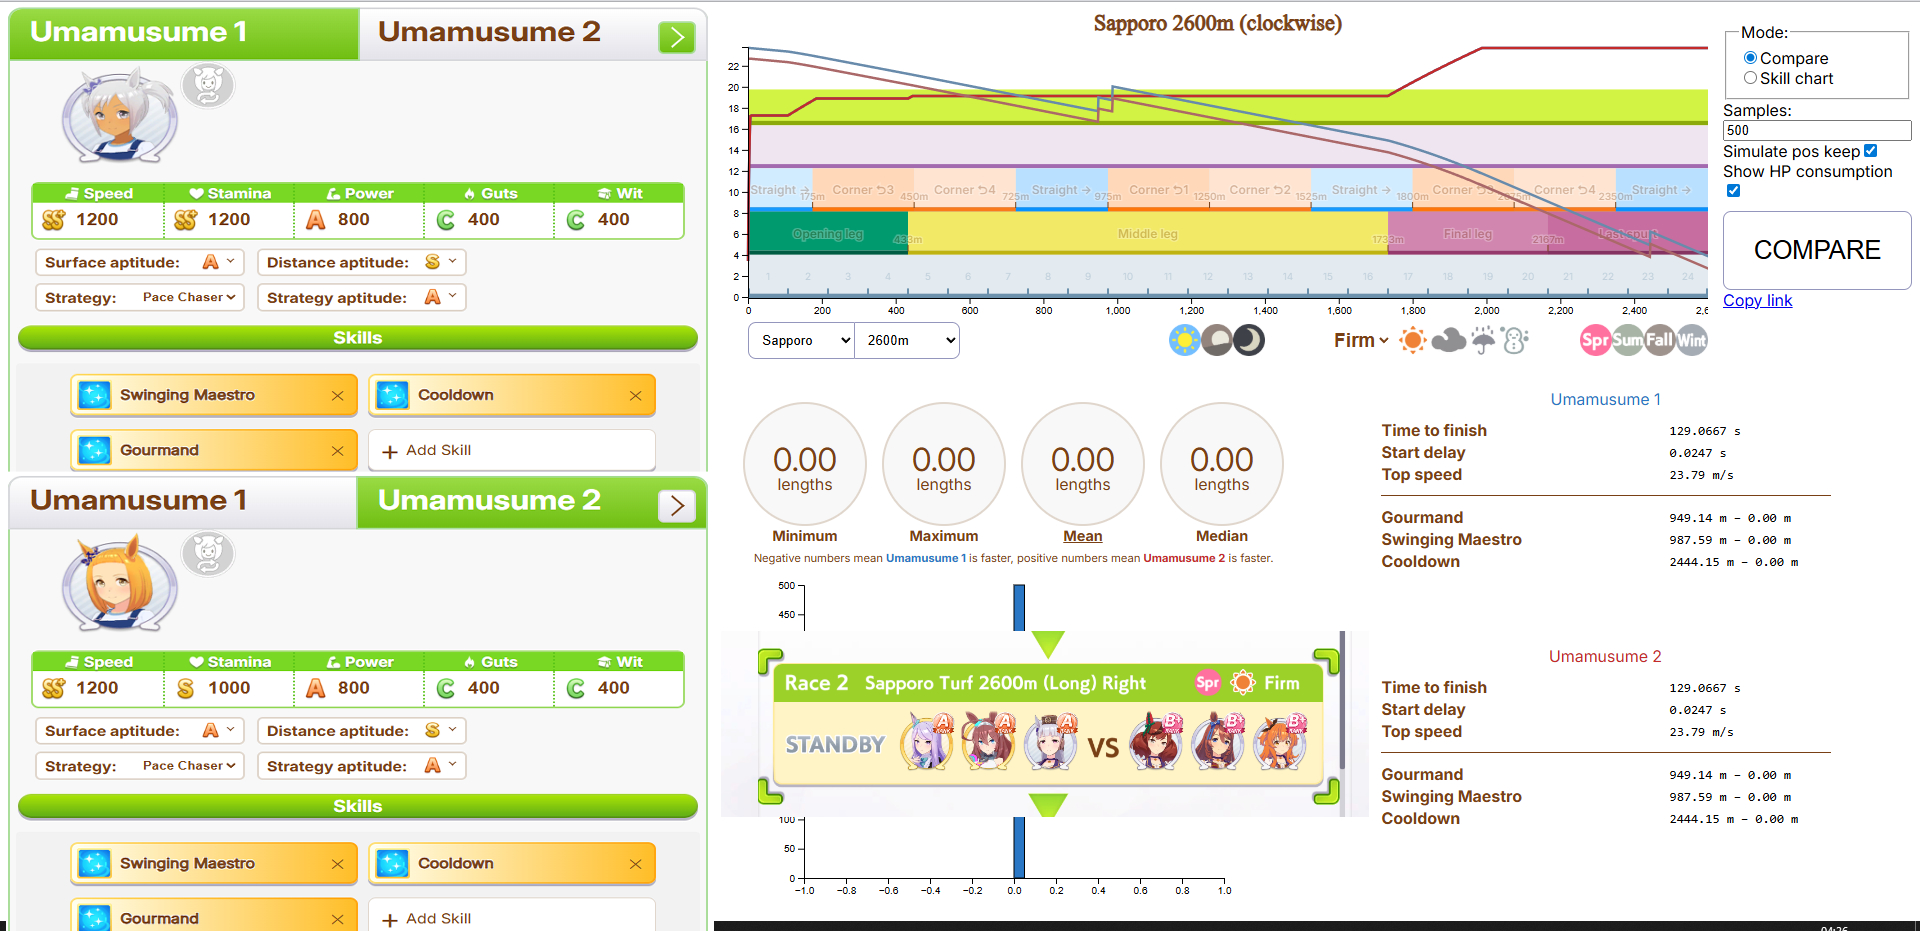Image resolution: width=1920 pixels, height=931 pixels.
Task: Open the Firm ground condition dropdown
Action: pos(1361,340)
